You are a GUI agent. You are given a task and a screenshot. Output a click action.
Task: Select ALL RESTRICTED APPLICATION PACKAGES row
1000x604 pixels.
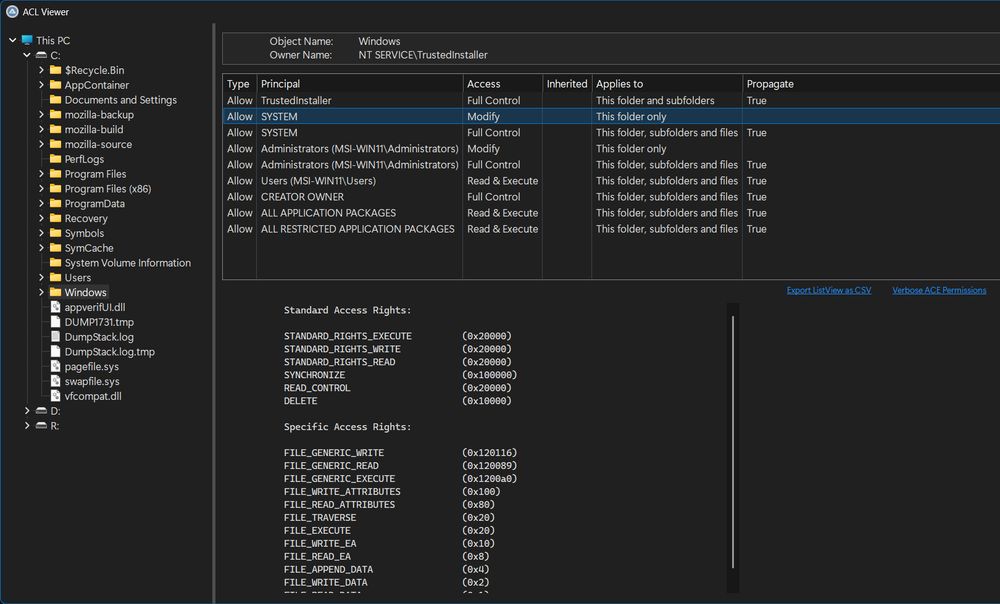pos(611,228)
